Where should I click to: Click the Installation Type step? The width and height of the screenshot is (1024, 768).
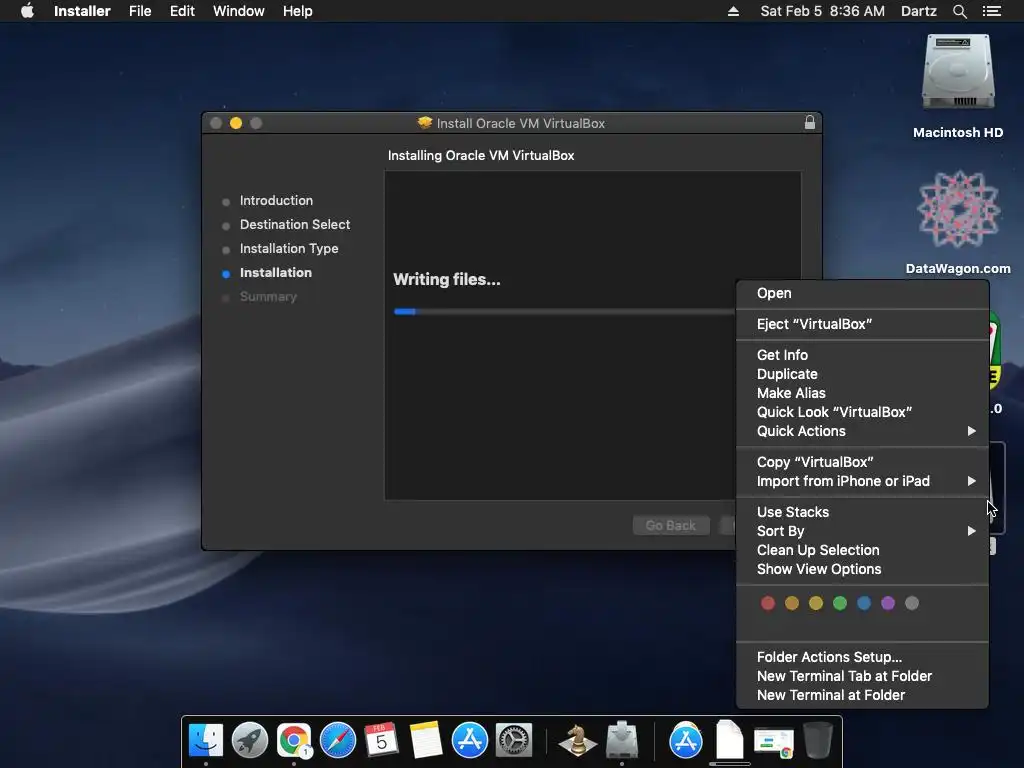pos(289,249)
